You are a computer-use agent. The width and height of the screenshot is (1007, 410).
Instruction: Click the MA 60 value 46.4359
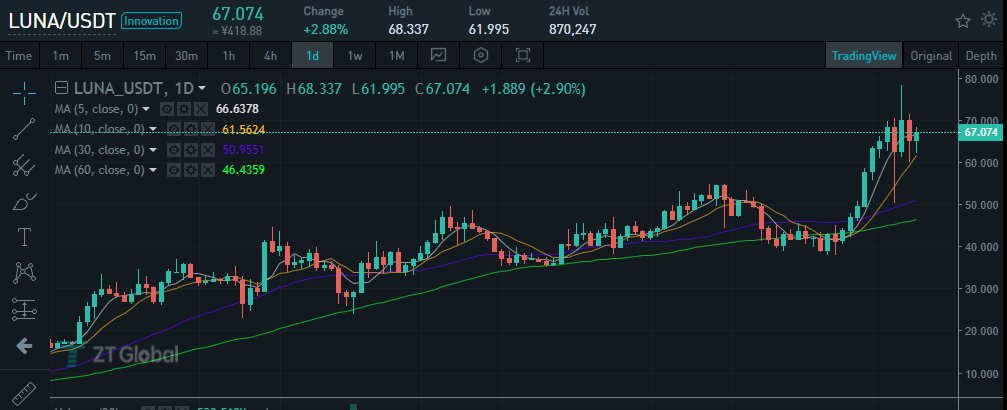coord(243,170)
